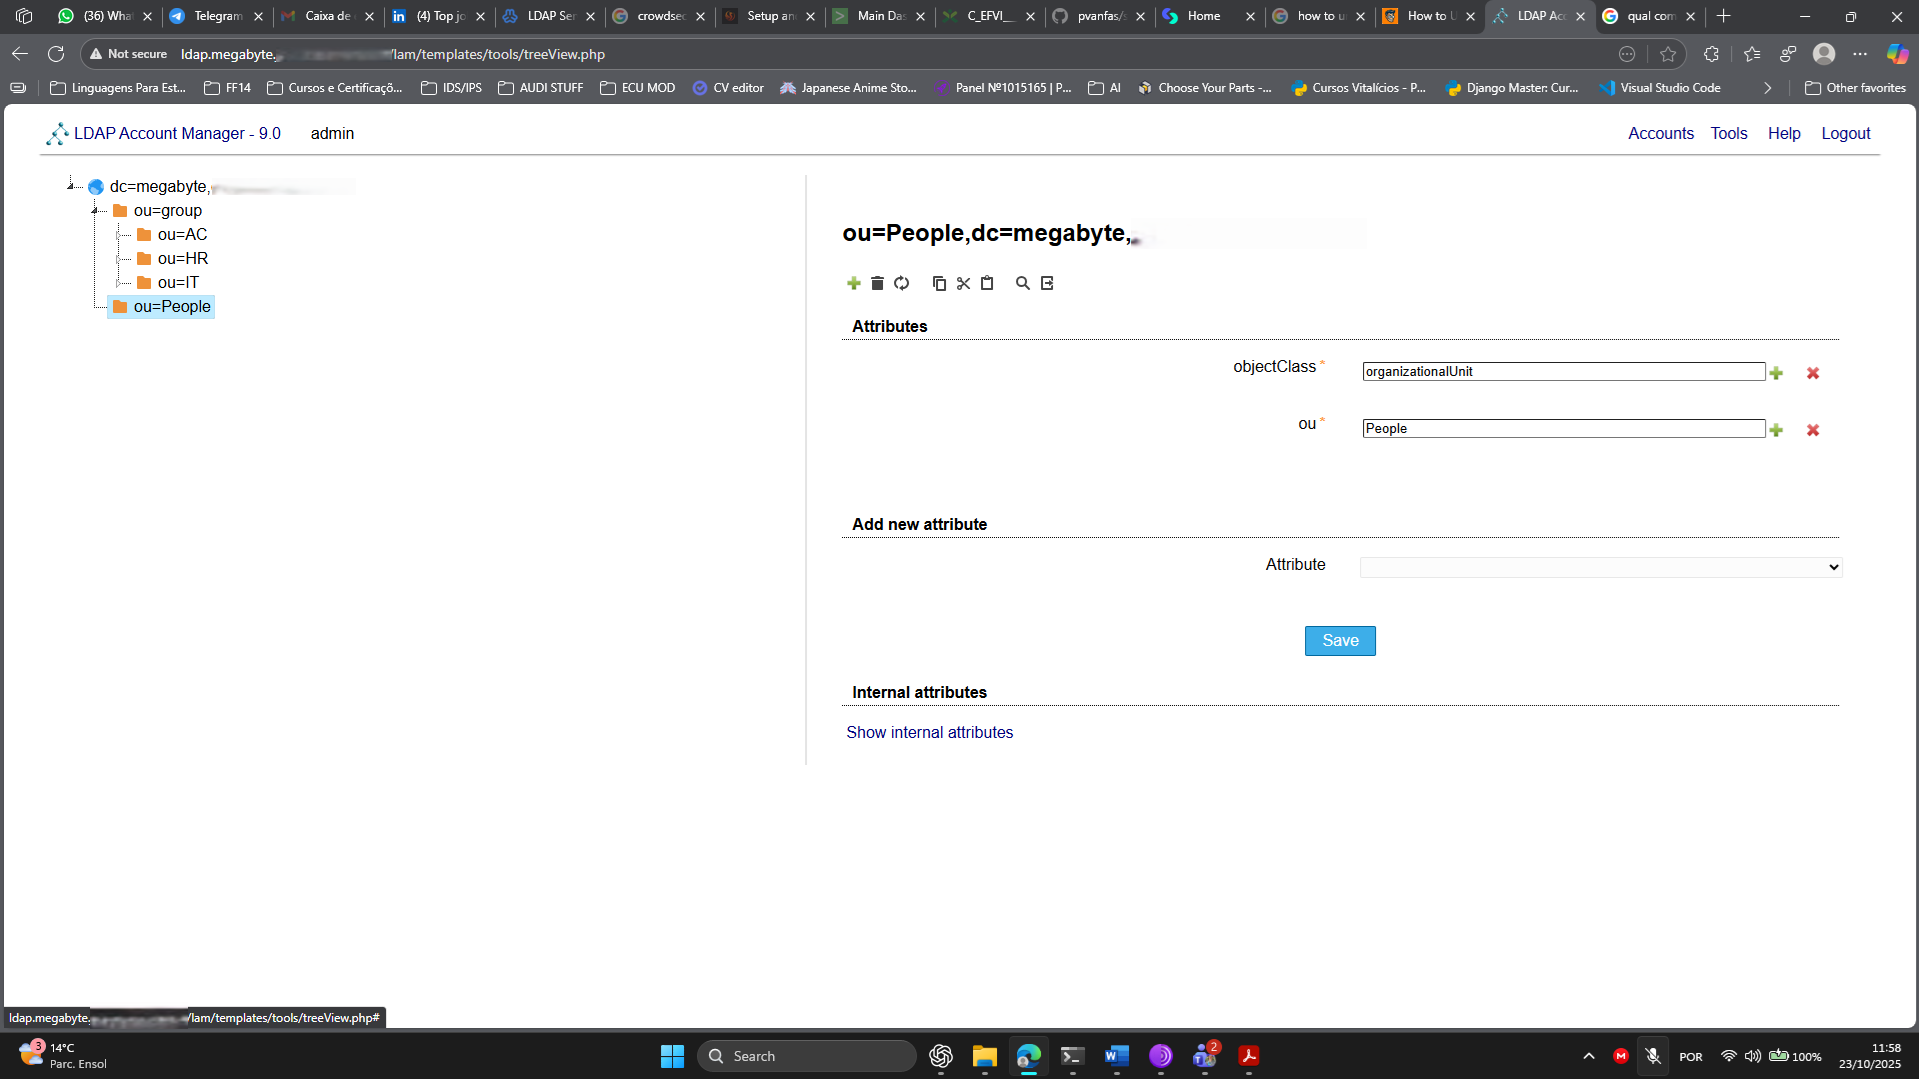The width and height of the screenshot is (1919, 1079).
Task: Refresh the entry with the reload icon
Action: tap(902, 283)
